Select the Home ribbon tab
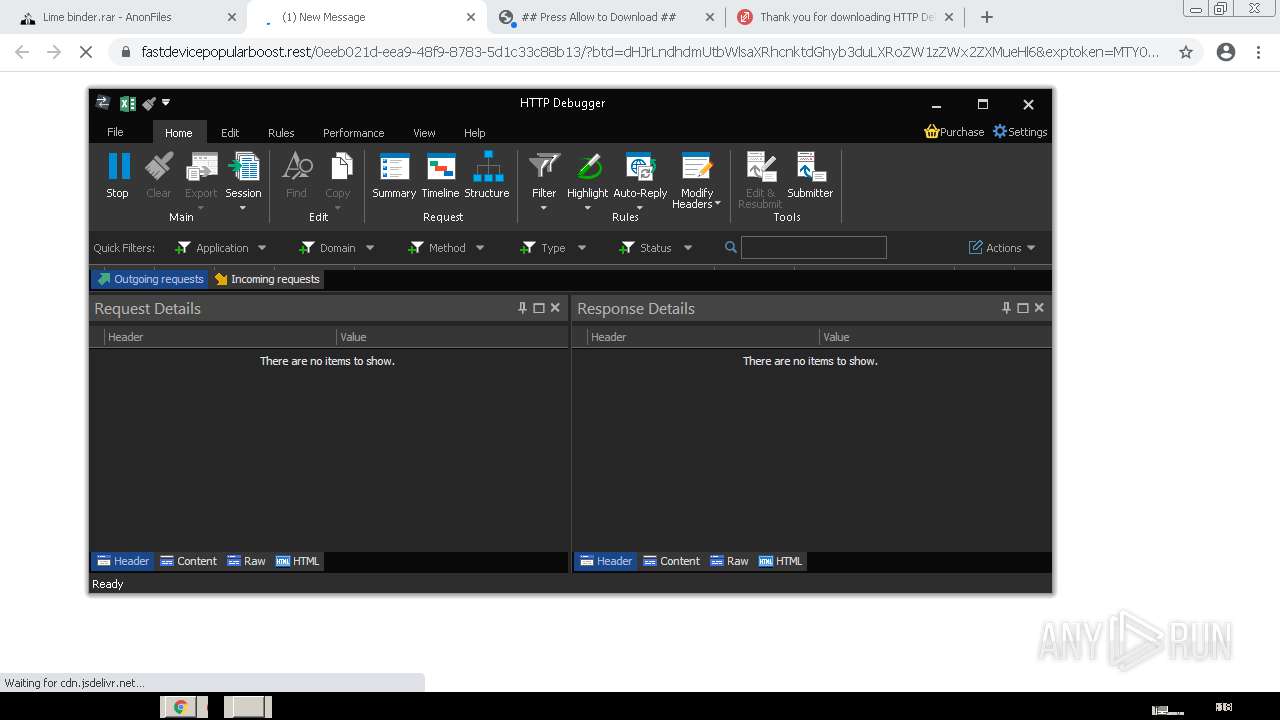The image size is (1280, 720). coord(179,132)
